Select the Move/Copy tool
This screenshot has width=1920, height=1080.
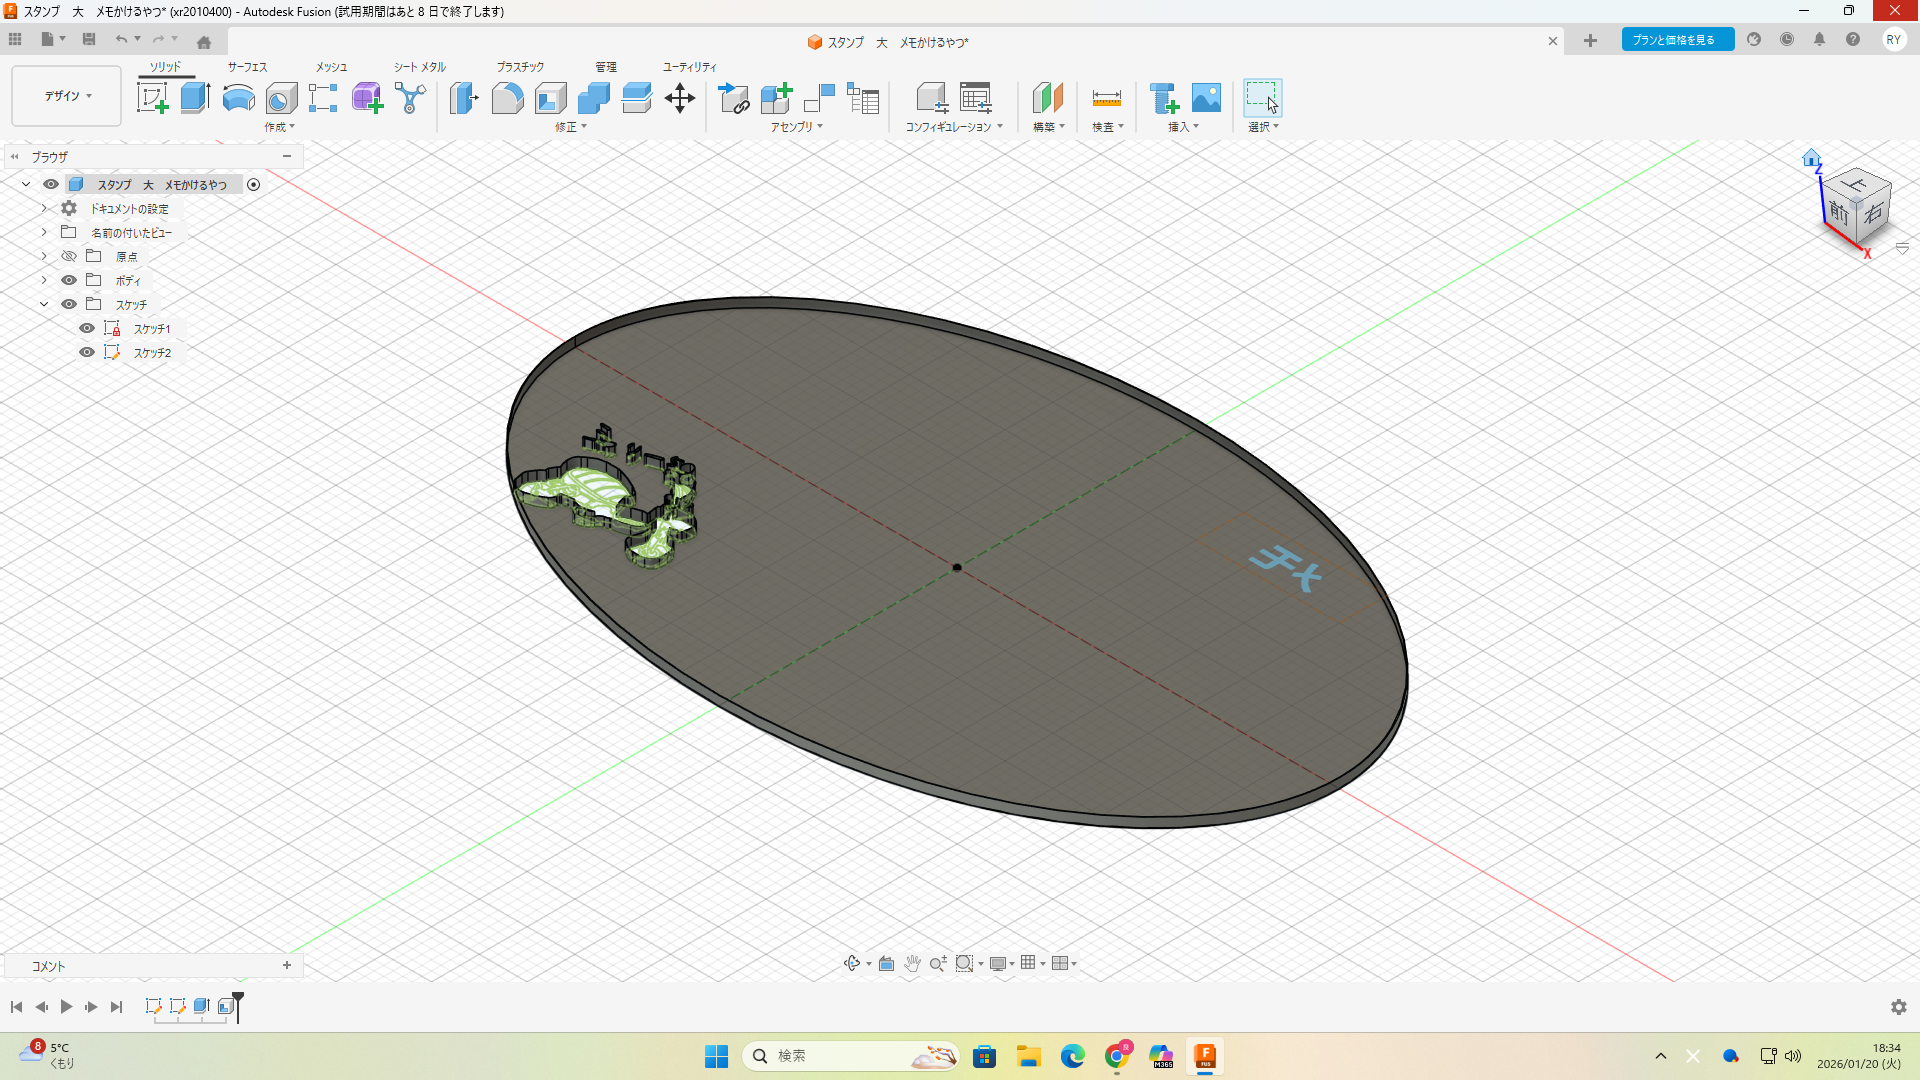click(680, 98)
